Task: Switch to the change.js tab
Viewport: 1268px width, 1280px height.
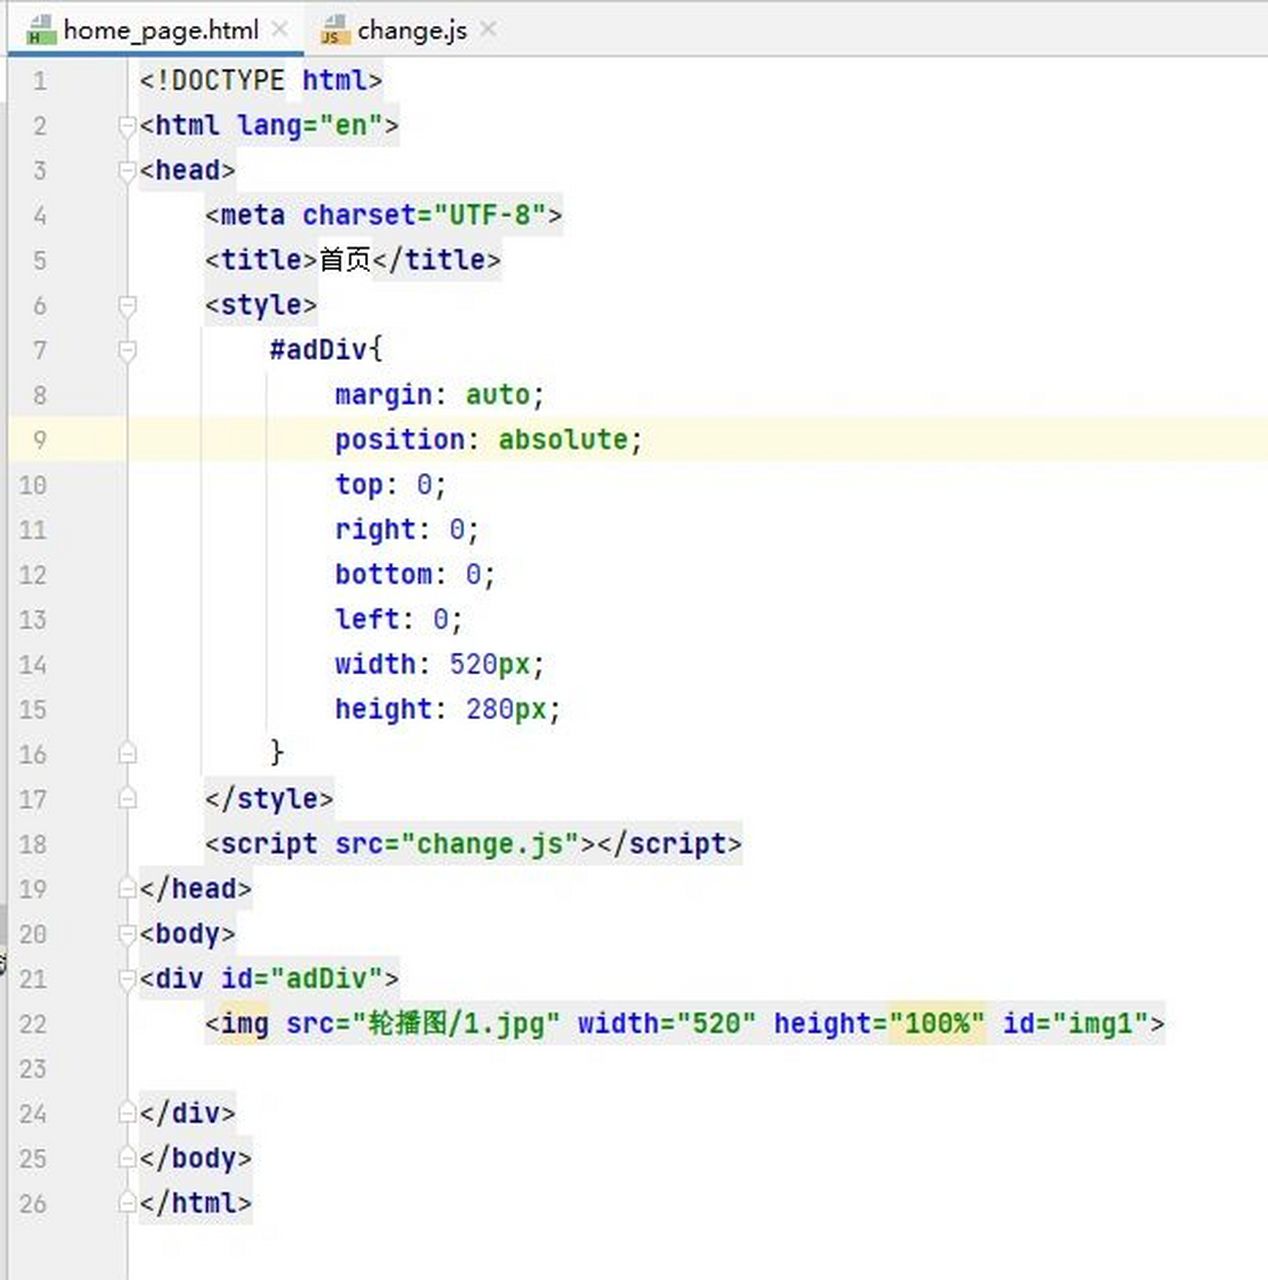Action: 411,31
